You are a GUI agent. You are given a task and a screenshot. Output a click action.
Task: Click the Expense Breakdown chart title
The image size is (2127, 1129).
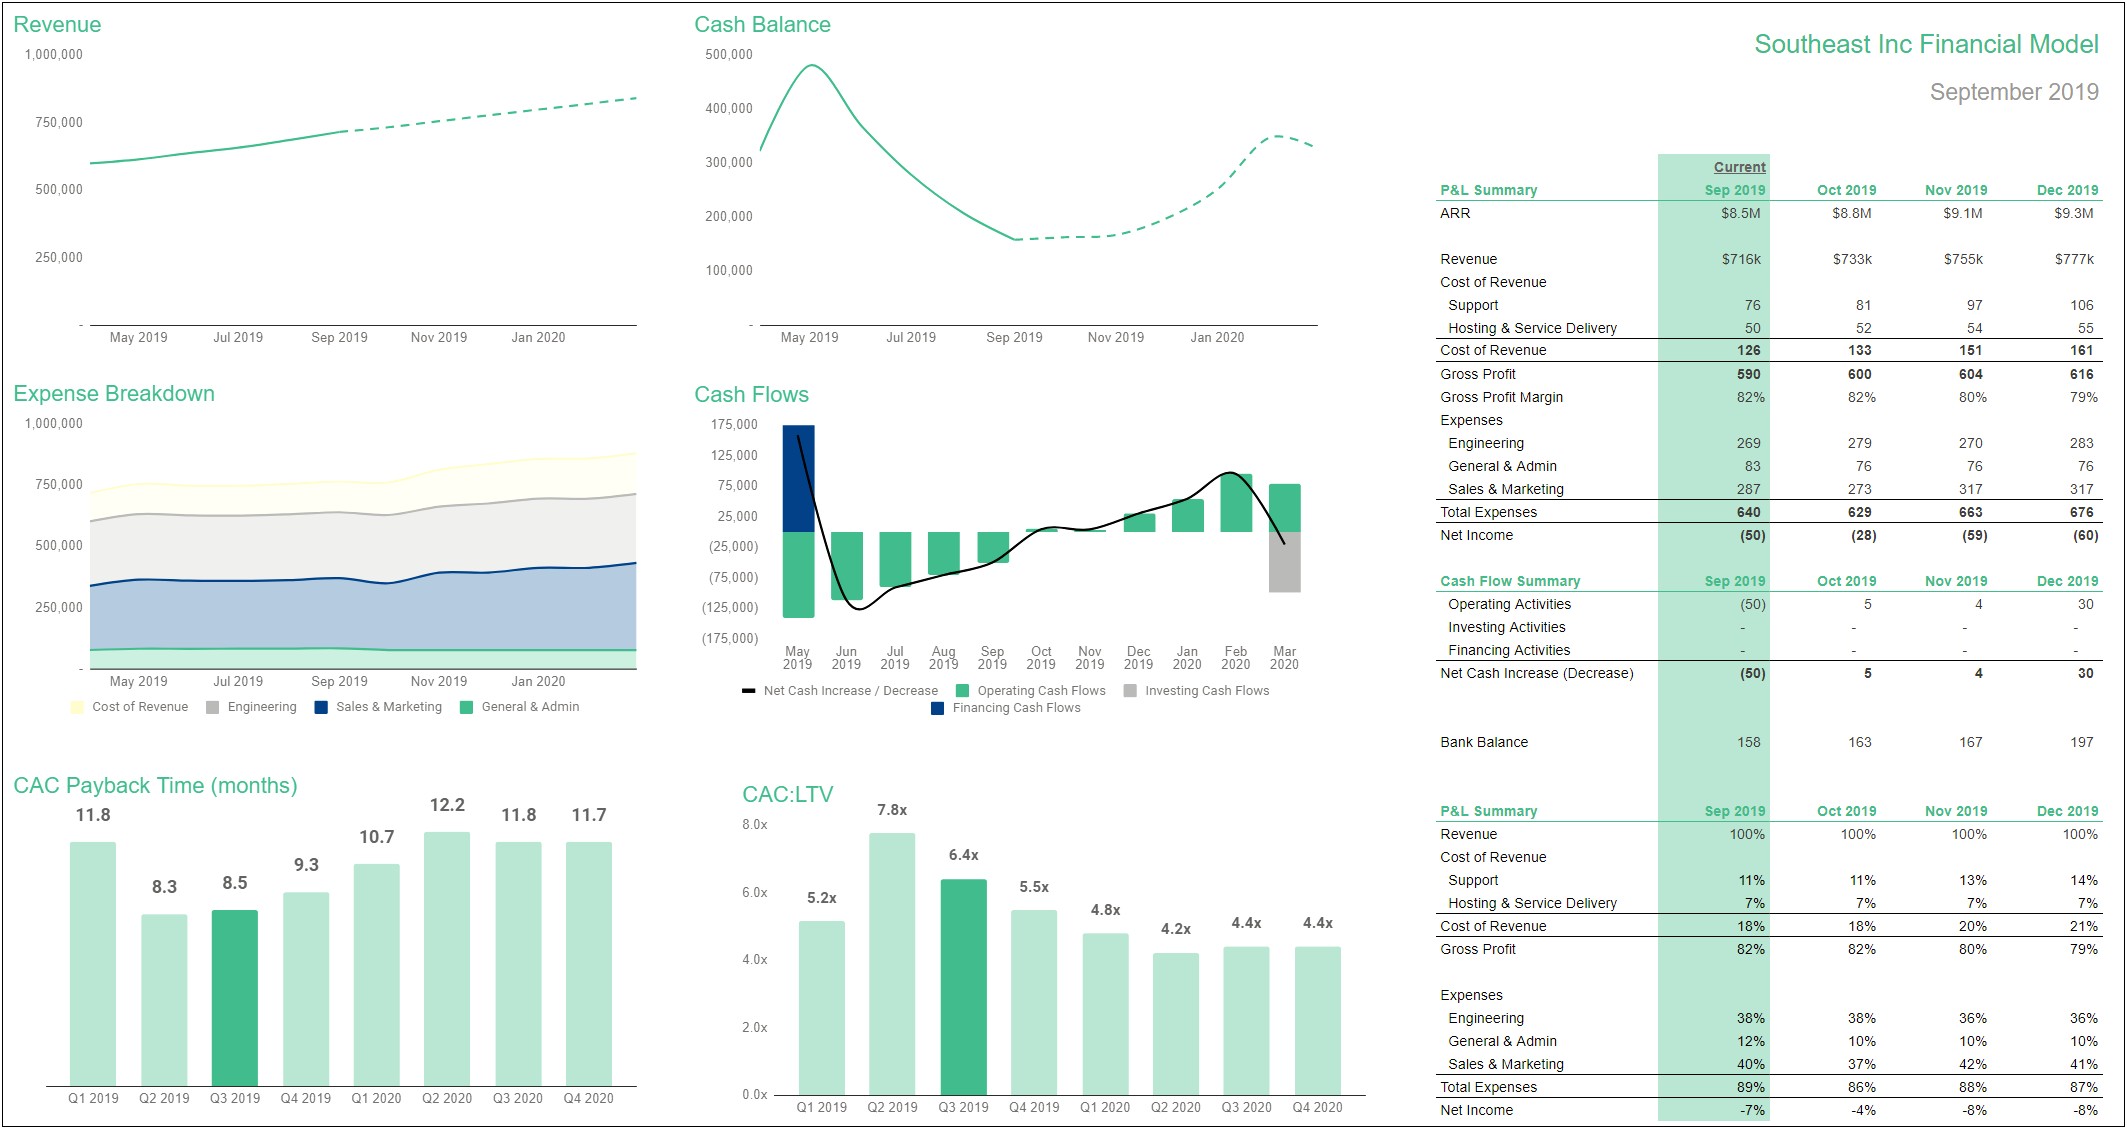pyautogui.click(x=114, y=394)
